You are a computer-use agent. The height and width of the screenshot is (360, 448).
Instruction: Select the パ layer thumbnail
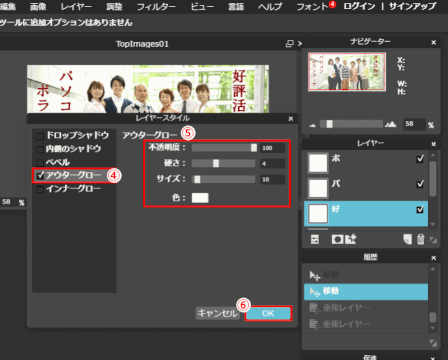[318, 188]
